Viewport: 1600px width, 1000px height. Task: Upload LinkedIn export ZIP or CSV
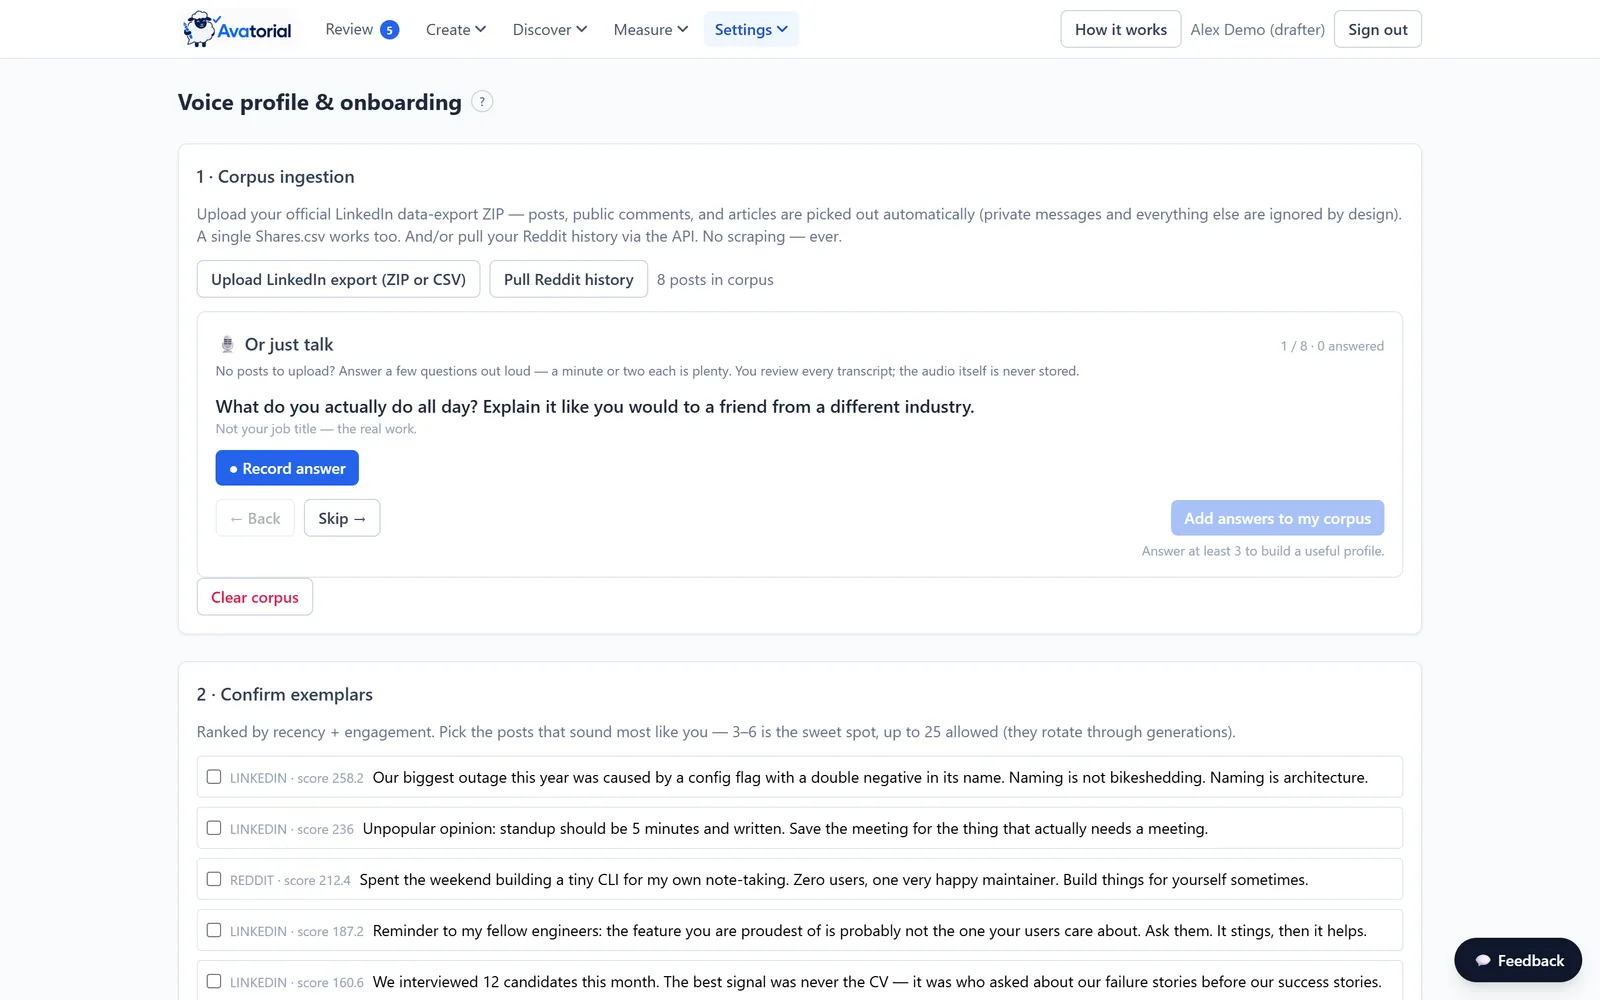pos(338,279)
